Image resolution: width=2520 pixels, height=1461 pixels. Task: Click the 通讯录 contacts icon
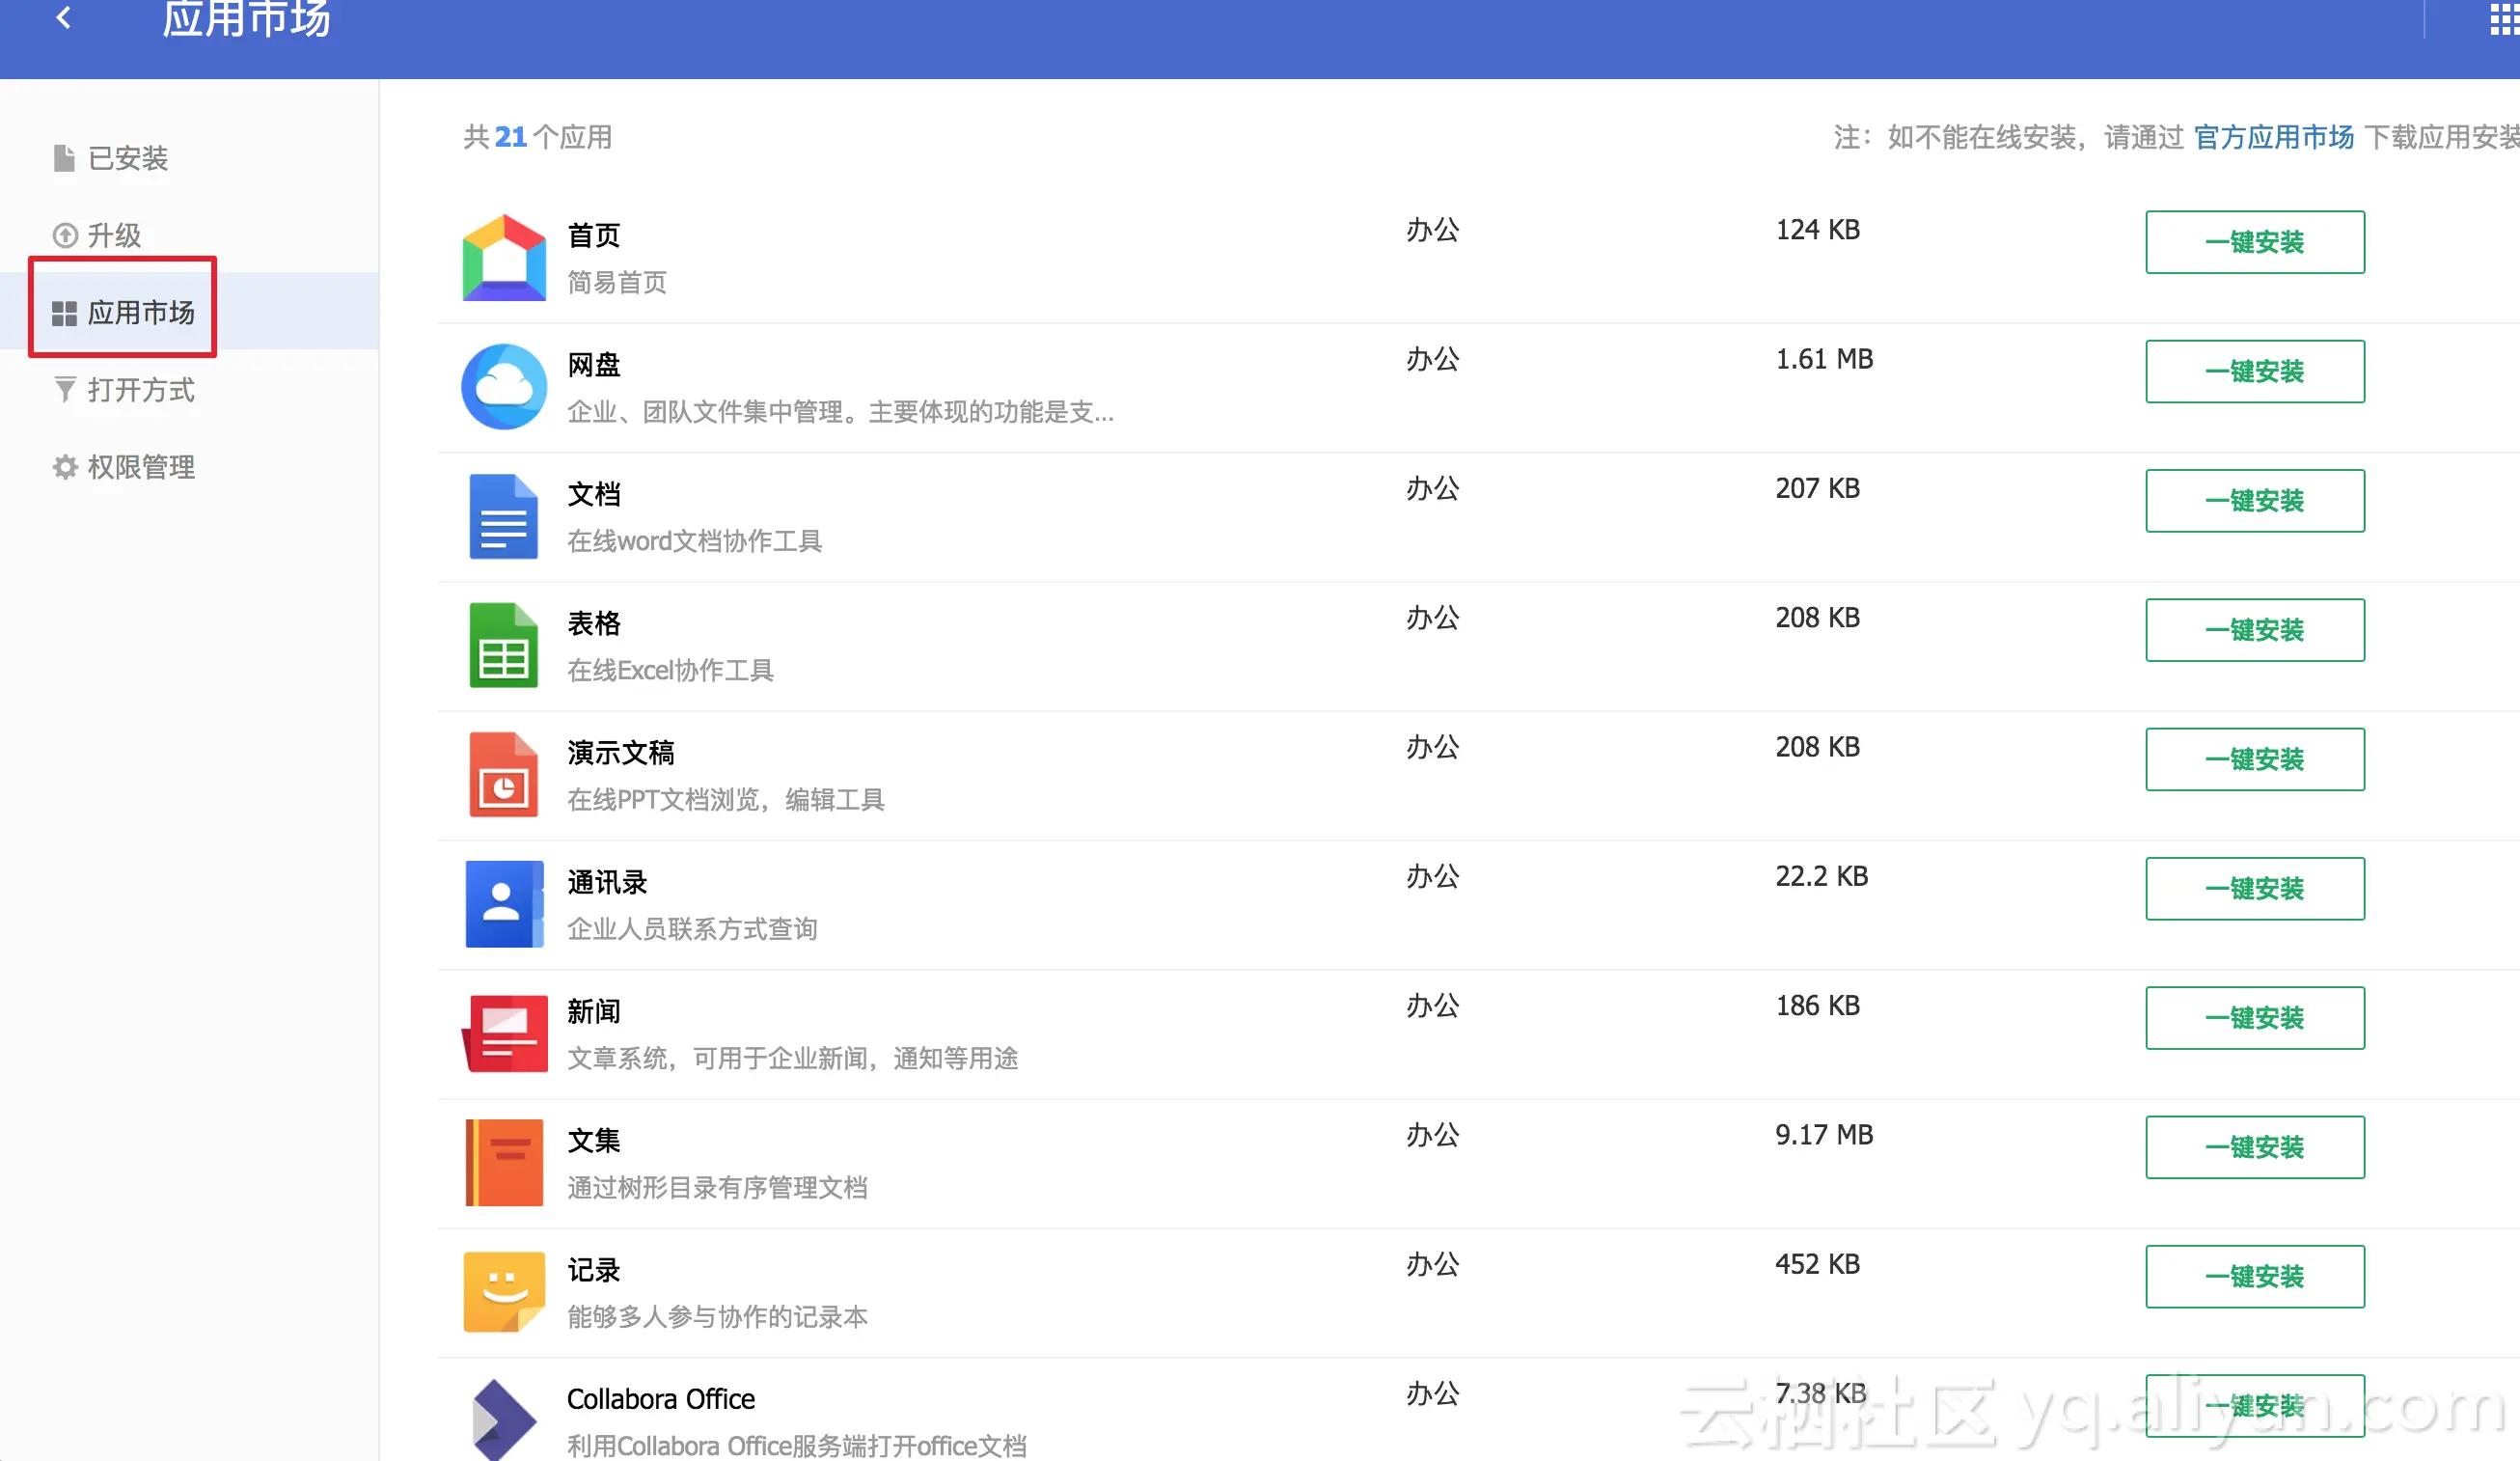pyautogui.click(x=504, y=904)
